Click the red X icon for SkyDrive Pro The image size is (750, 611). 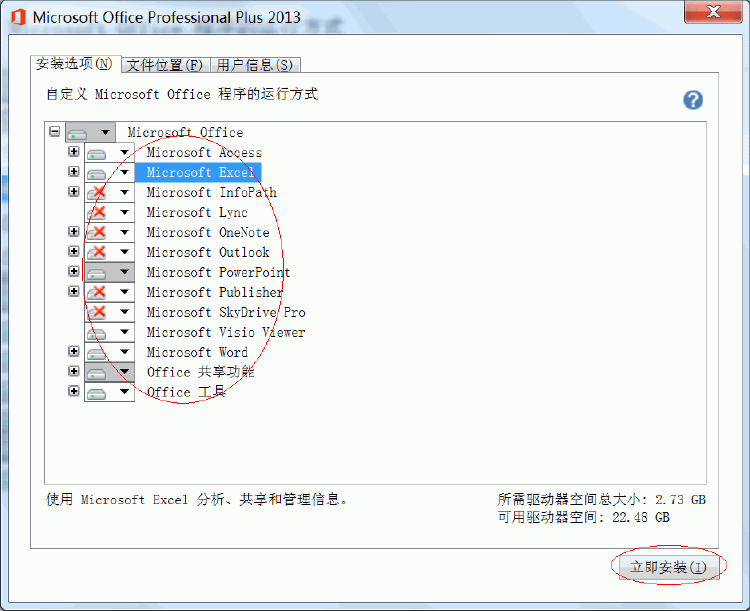[97, 313]
